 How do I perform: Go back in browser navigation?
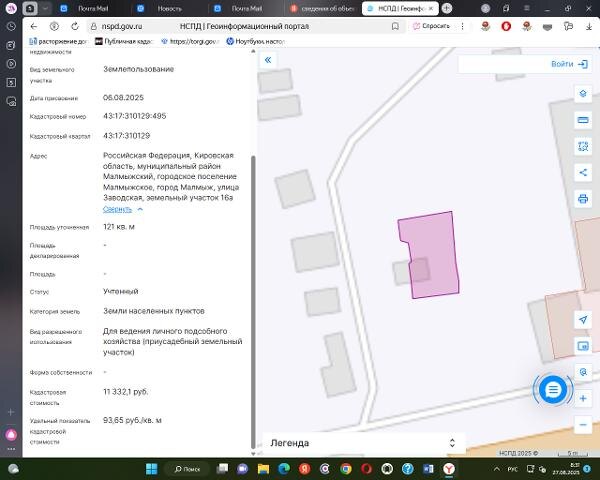[x=34, y=26]
